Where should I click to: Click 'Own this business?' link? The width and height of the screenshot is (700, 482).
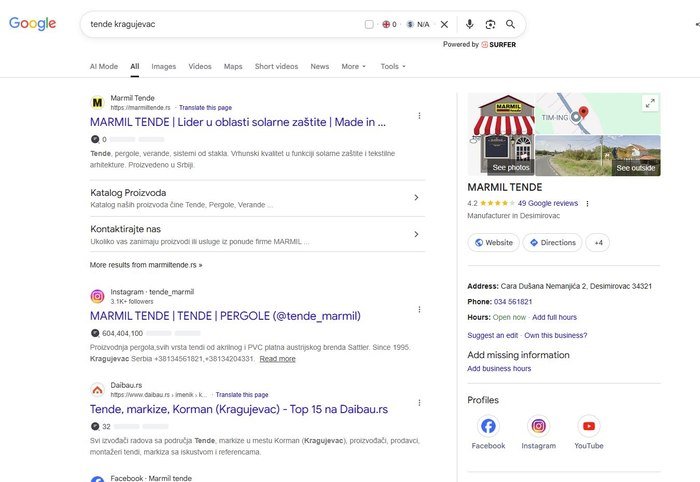[556, 335]
